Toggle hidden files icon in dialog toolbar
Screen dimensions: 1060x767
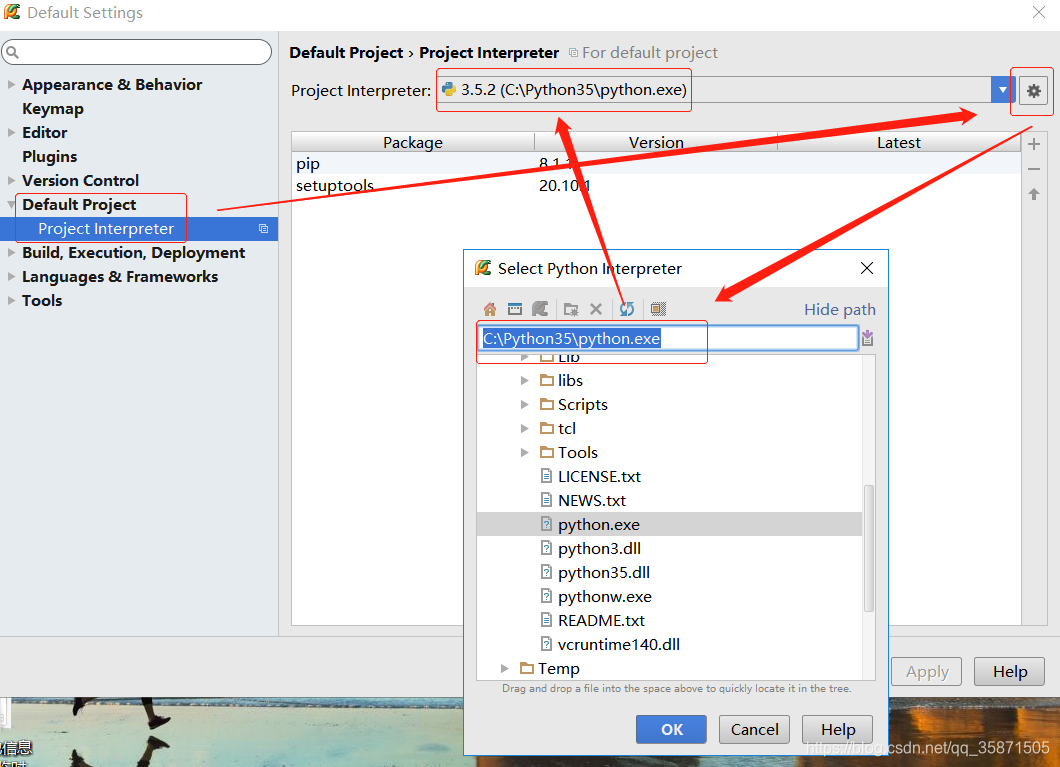click(657, 309)
